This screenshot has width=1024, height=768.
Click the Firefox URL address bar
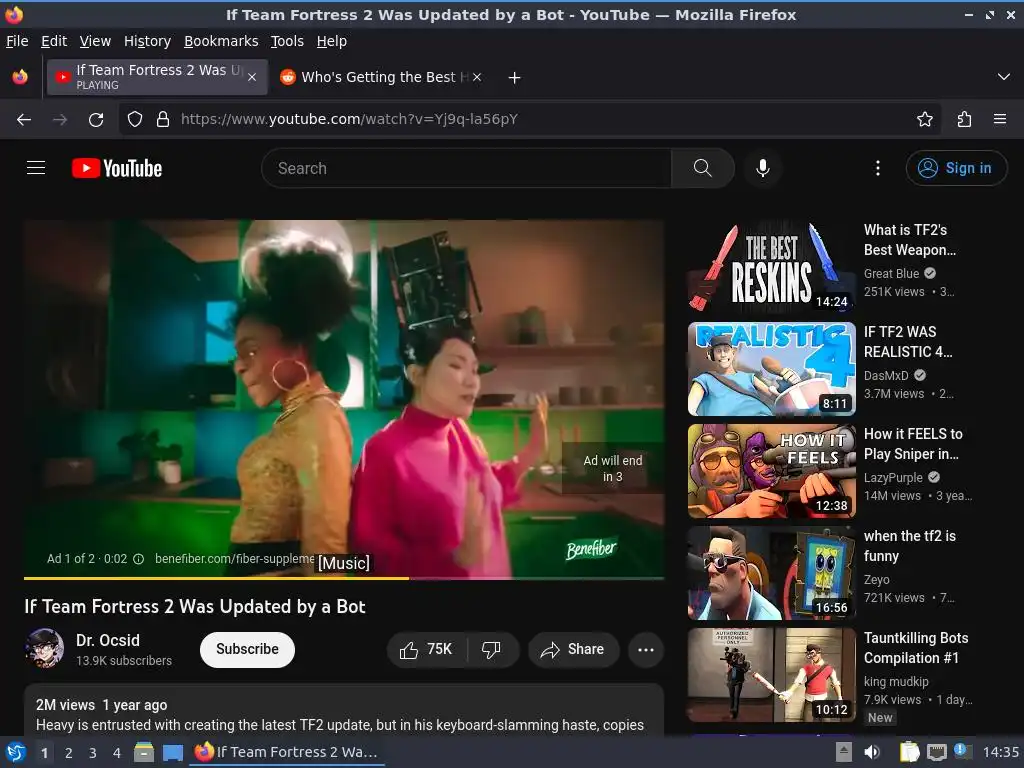(x=529, y=119)
